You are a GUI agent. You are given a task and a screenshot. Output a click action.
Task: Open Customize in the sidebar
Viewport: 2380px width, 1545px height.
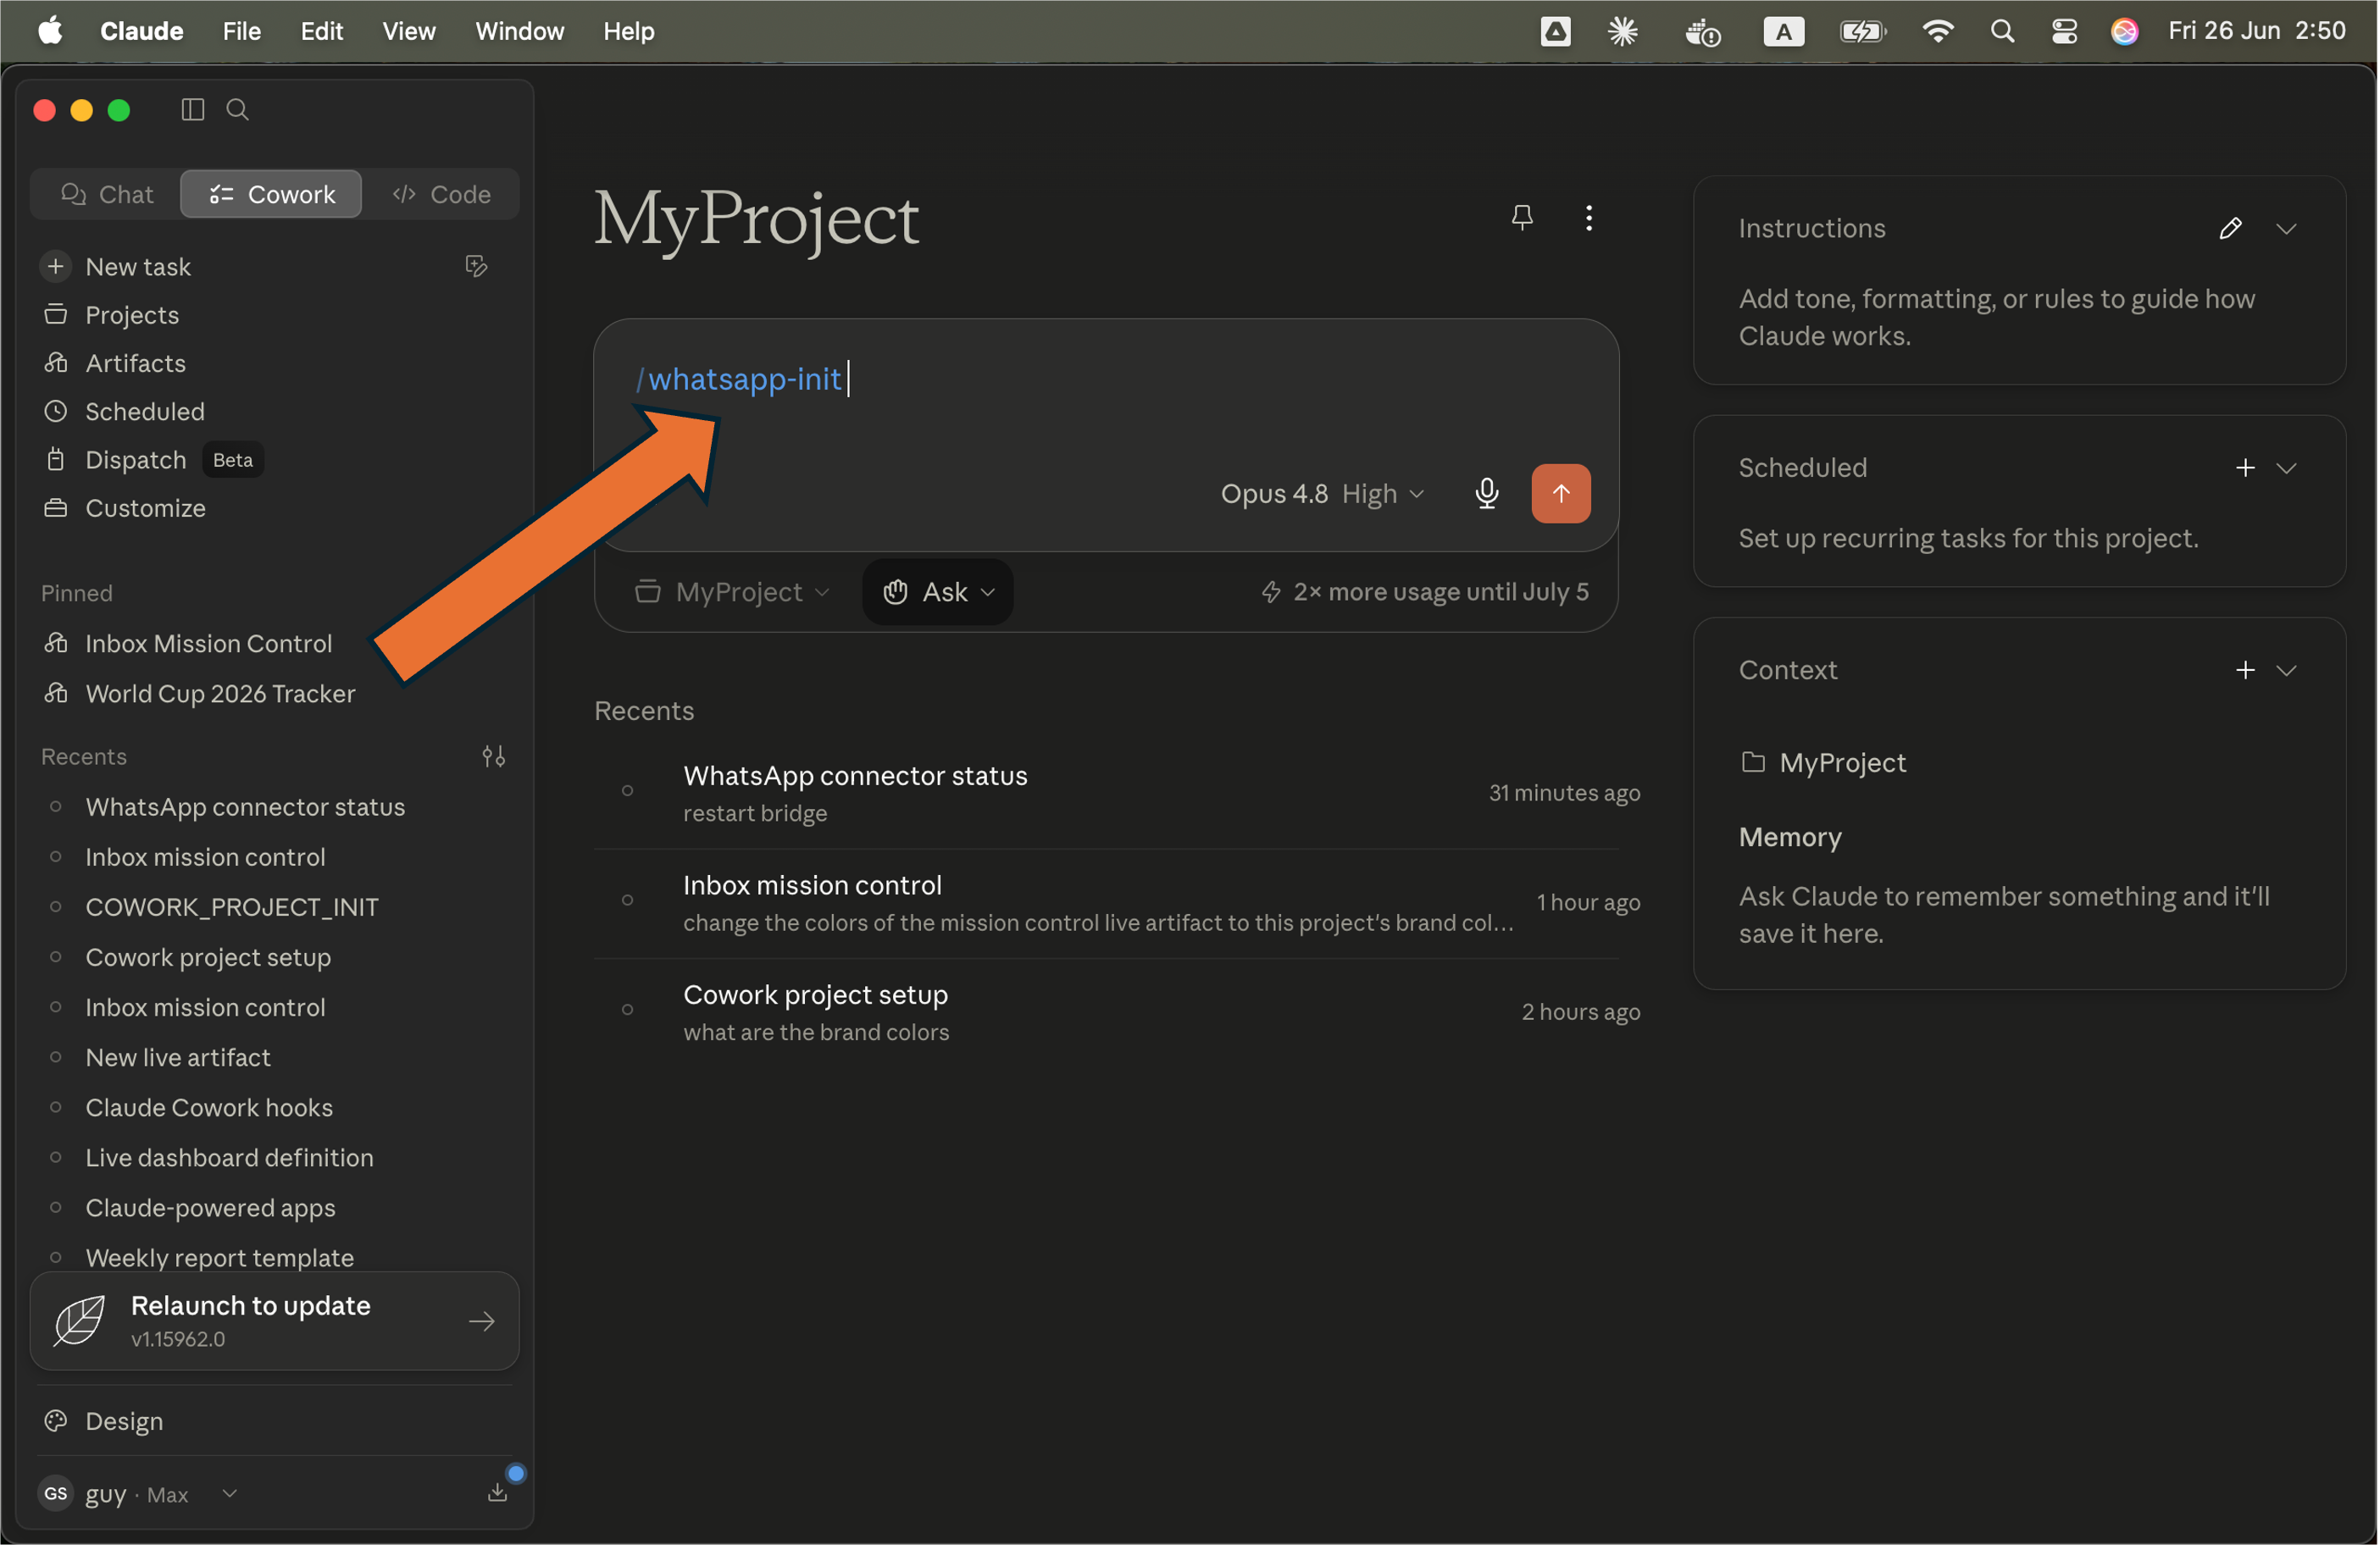pos(146,508)
